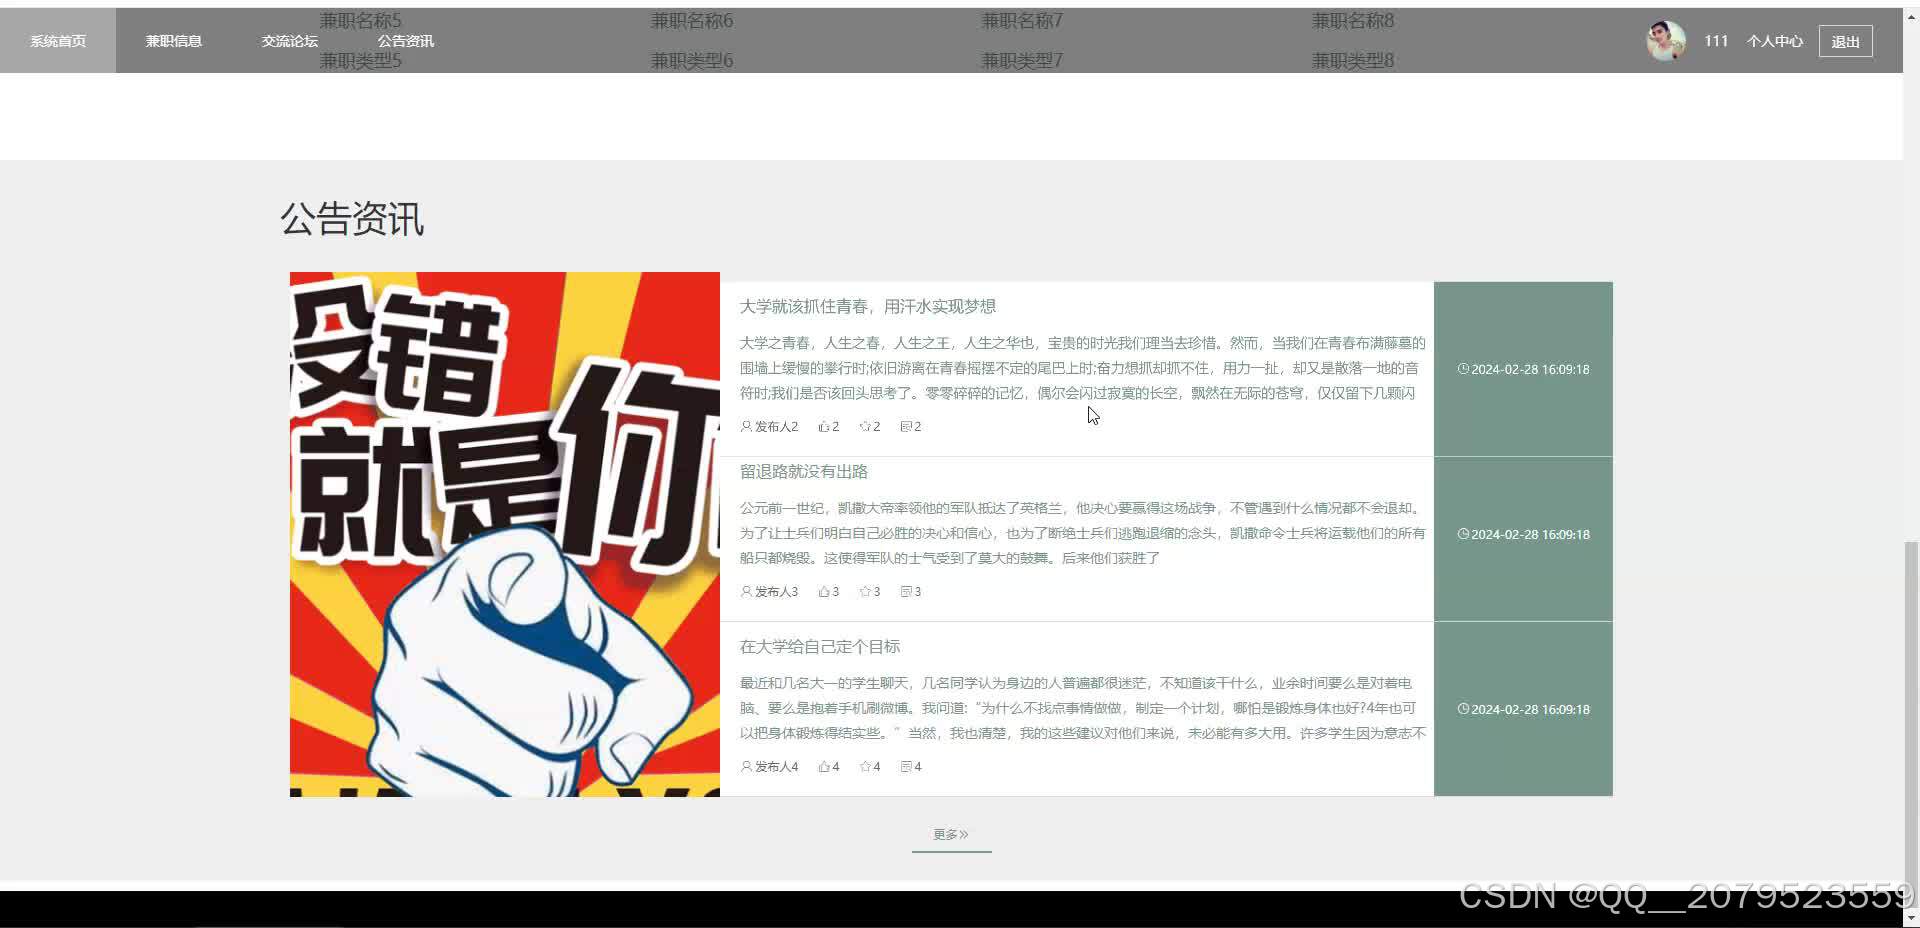
Task: Click the scrollbar down arrow
Action: point(1911,917)
